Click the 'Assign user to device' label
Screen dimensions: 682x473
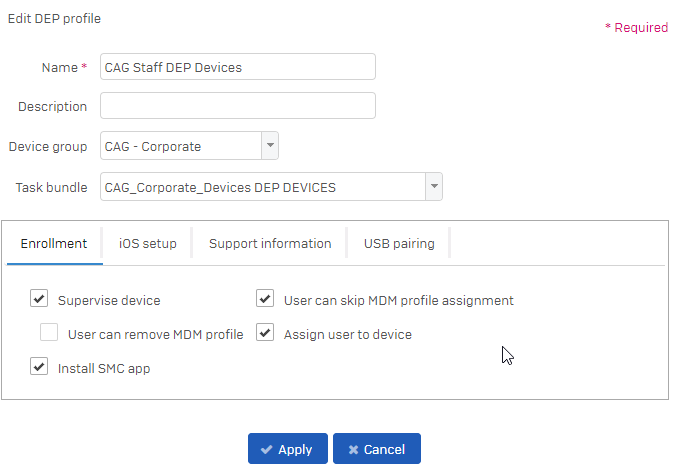[x=348, y=335]
